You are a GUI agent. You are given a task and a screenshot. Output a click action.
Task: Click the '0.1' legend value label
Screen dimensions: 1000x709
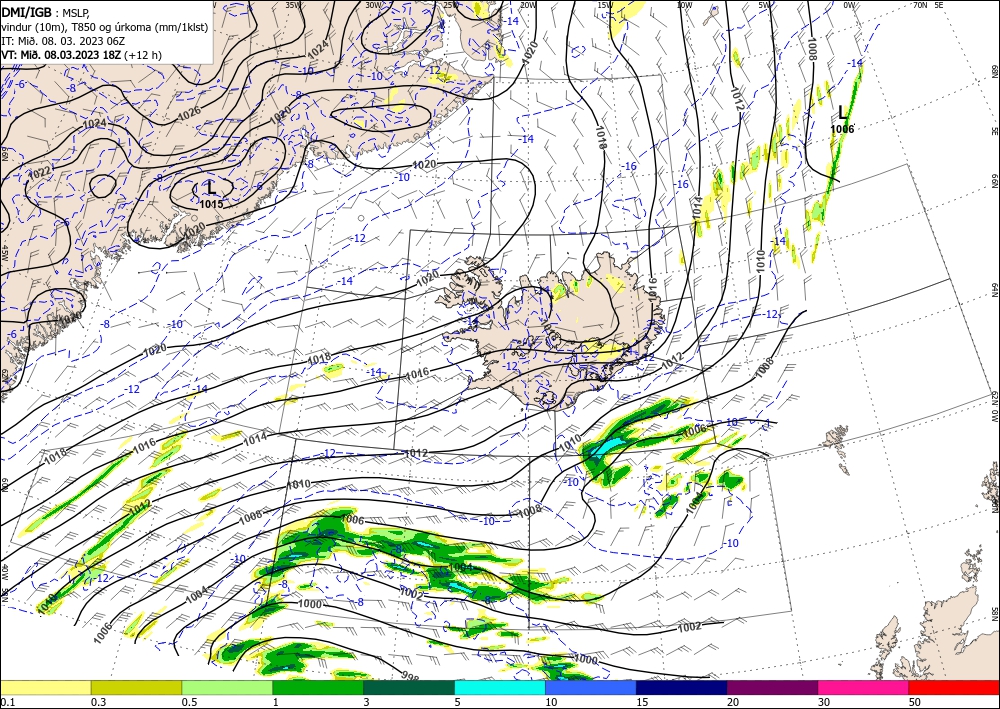[6, 702]
